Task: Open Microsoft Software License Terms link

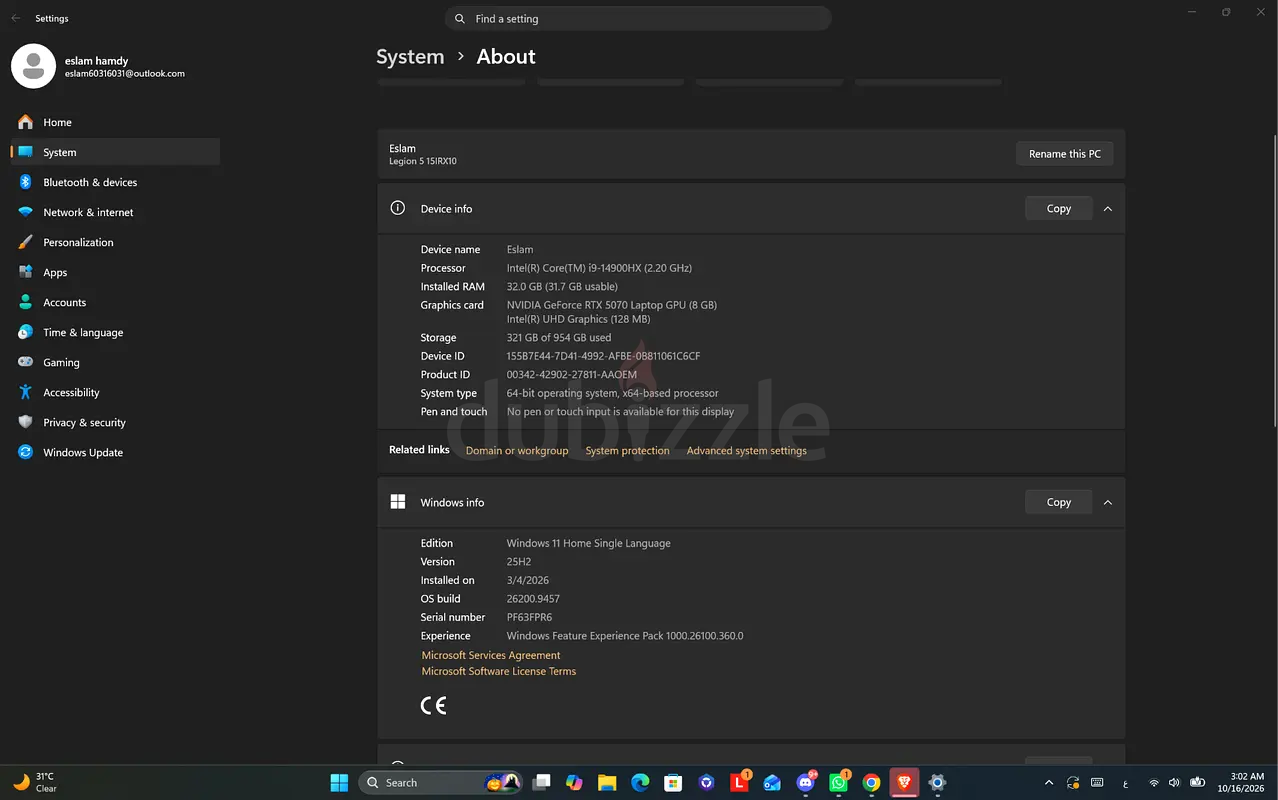Action: point(498,672)
